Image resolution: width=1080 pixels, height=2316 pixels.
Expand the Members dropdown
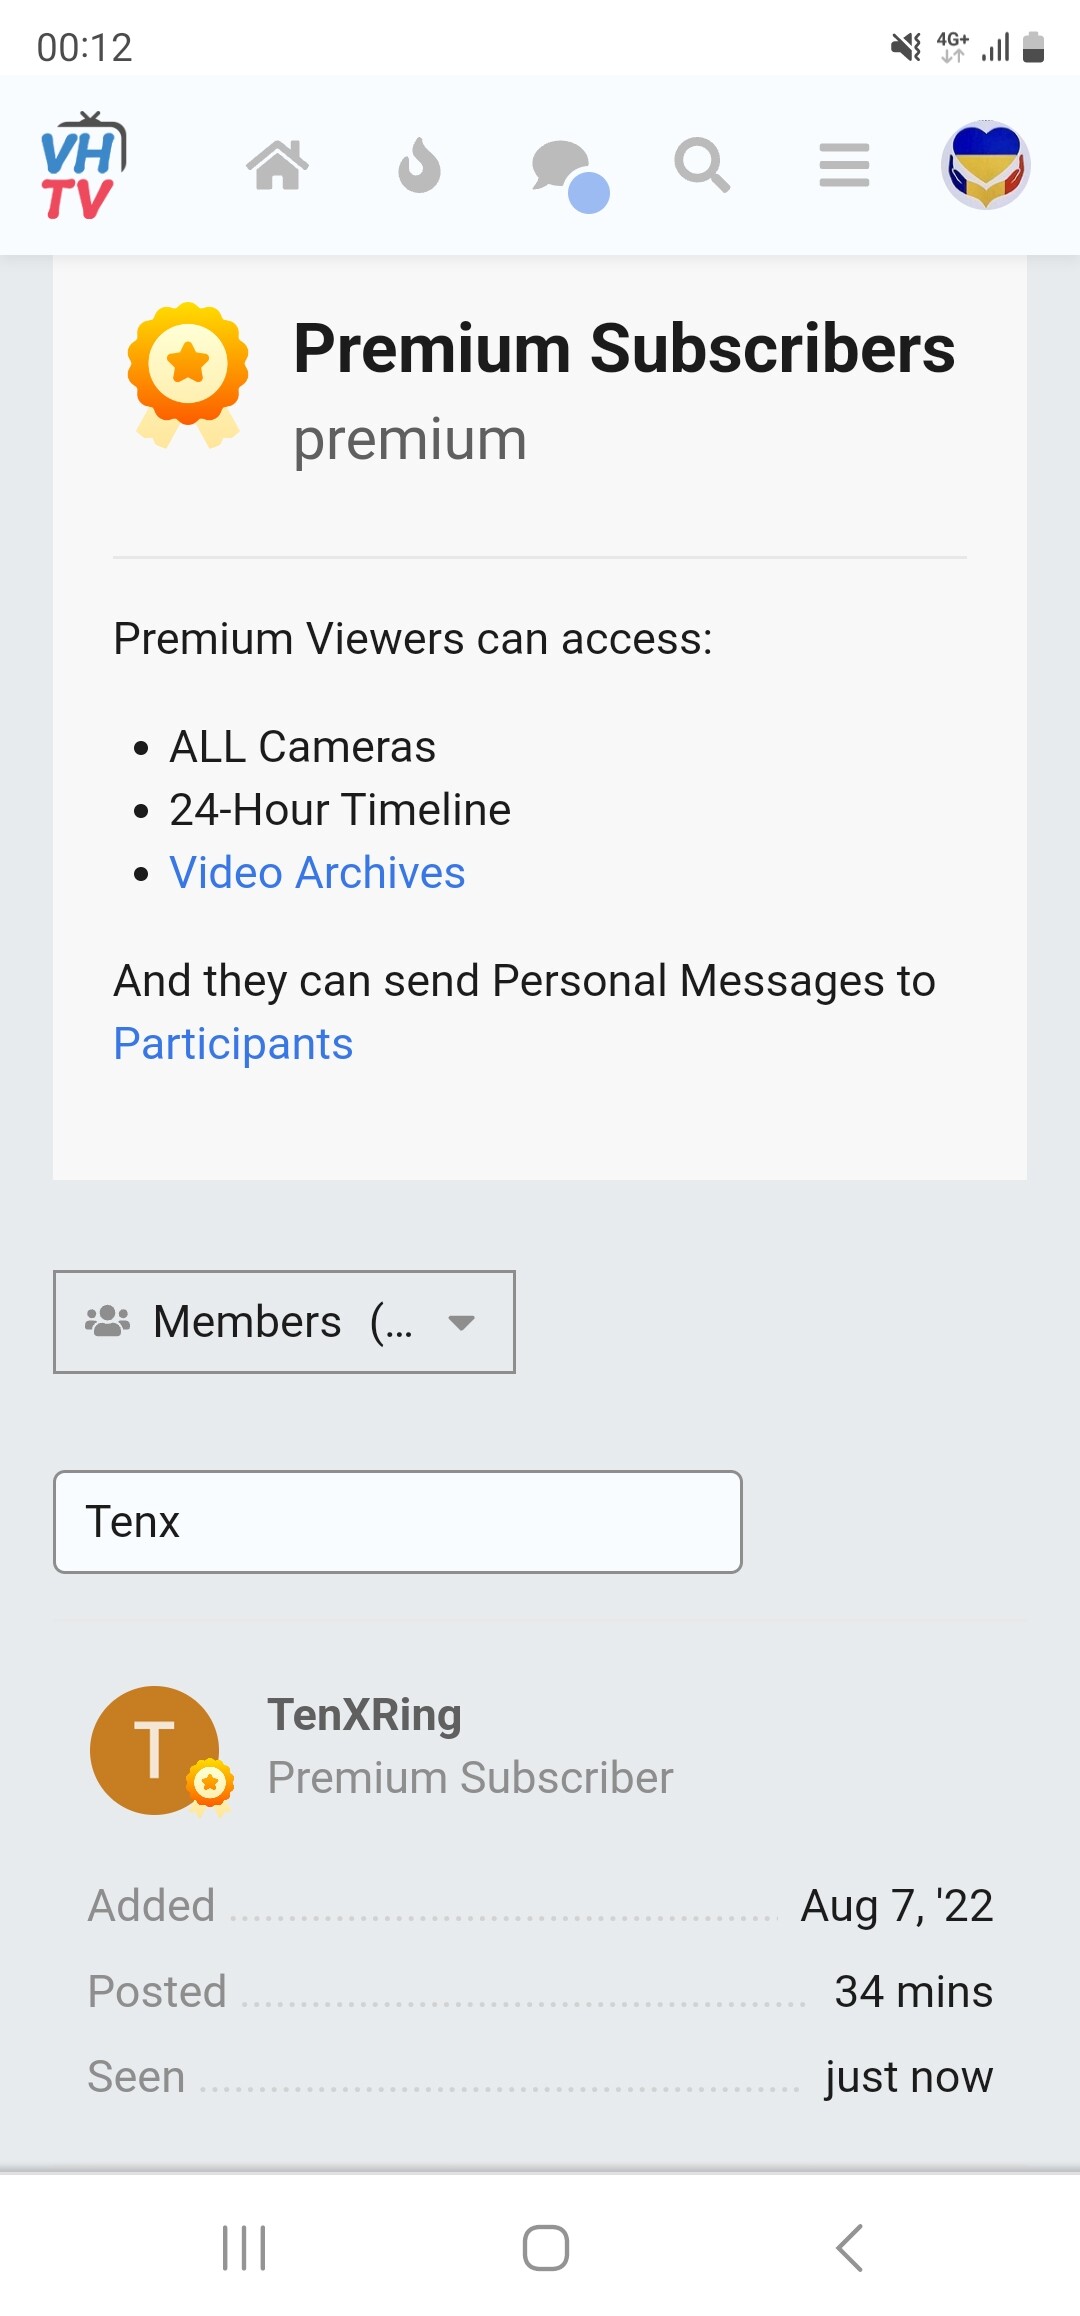[x=284, y=1322]
